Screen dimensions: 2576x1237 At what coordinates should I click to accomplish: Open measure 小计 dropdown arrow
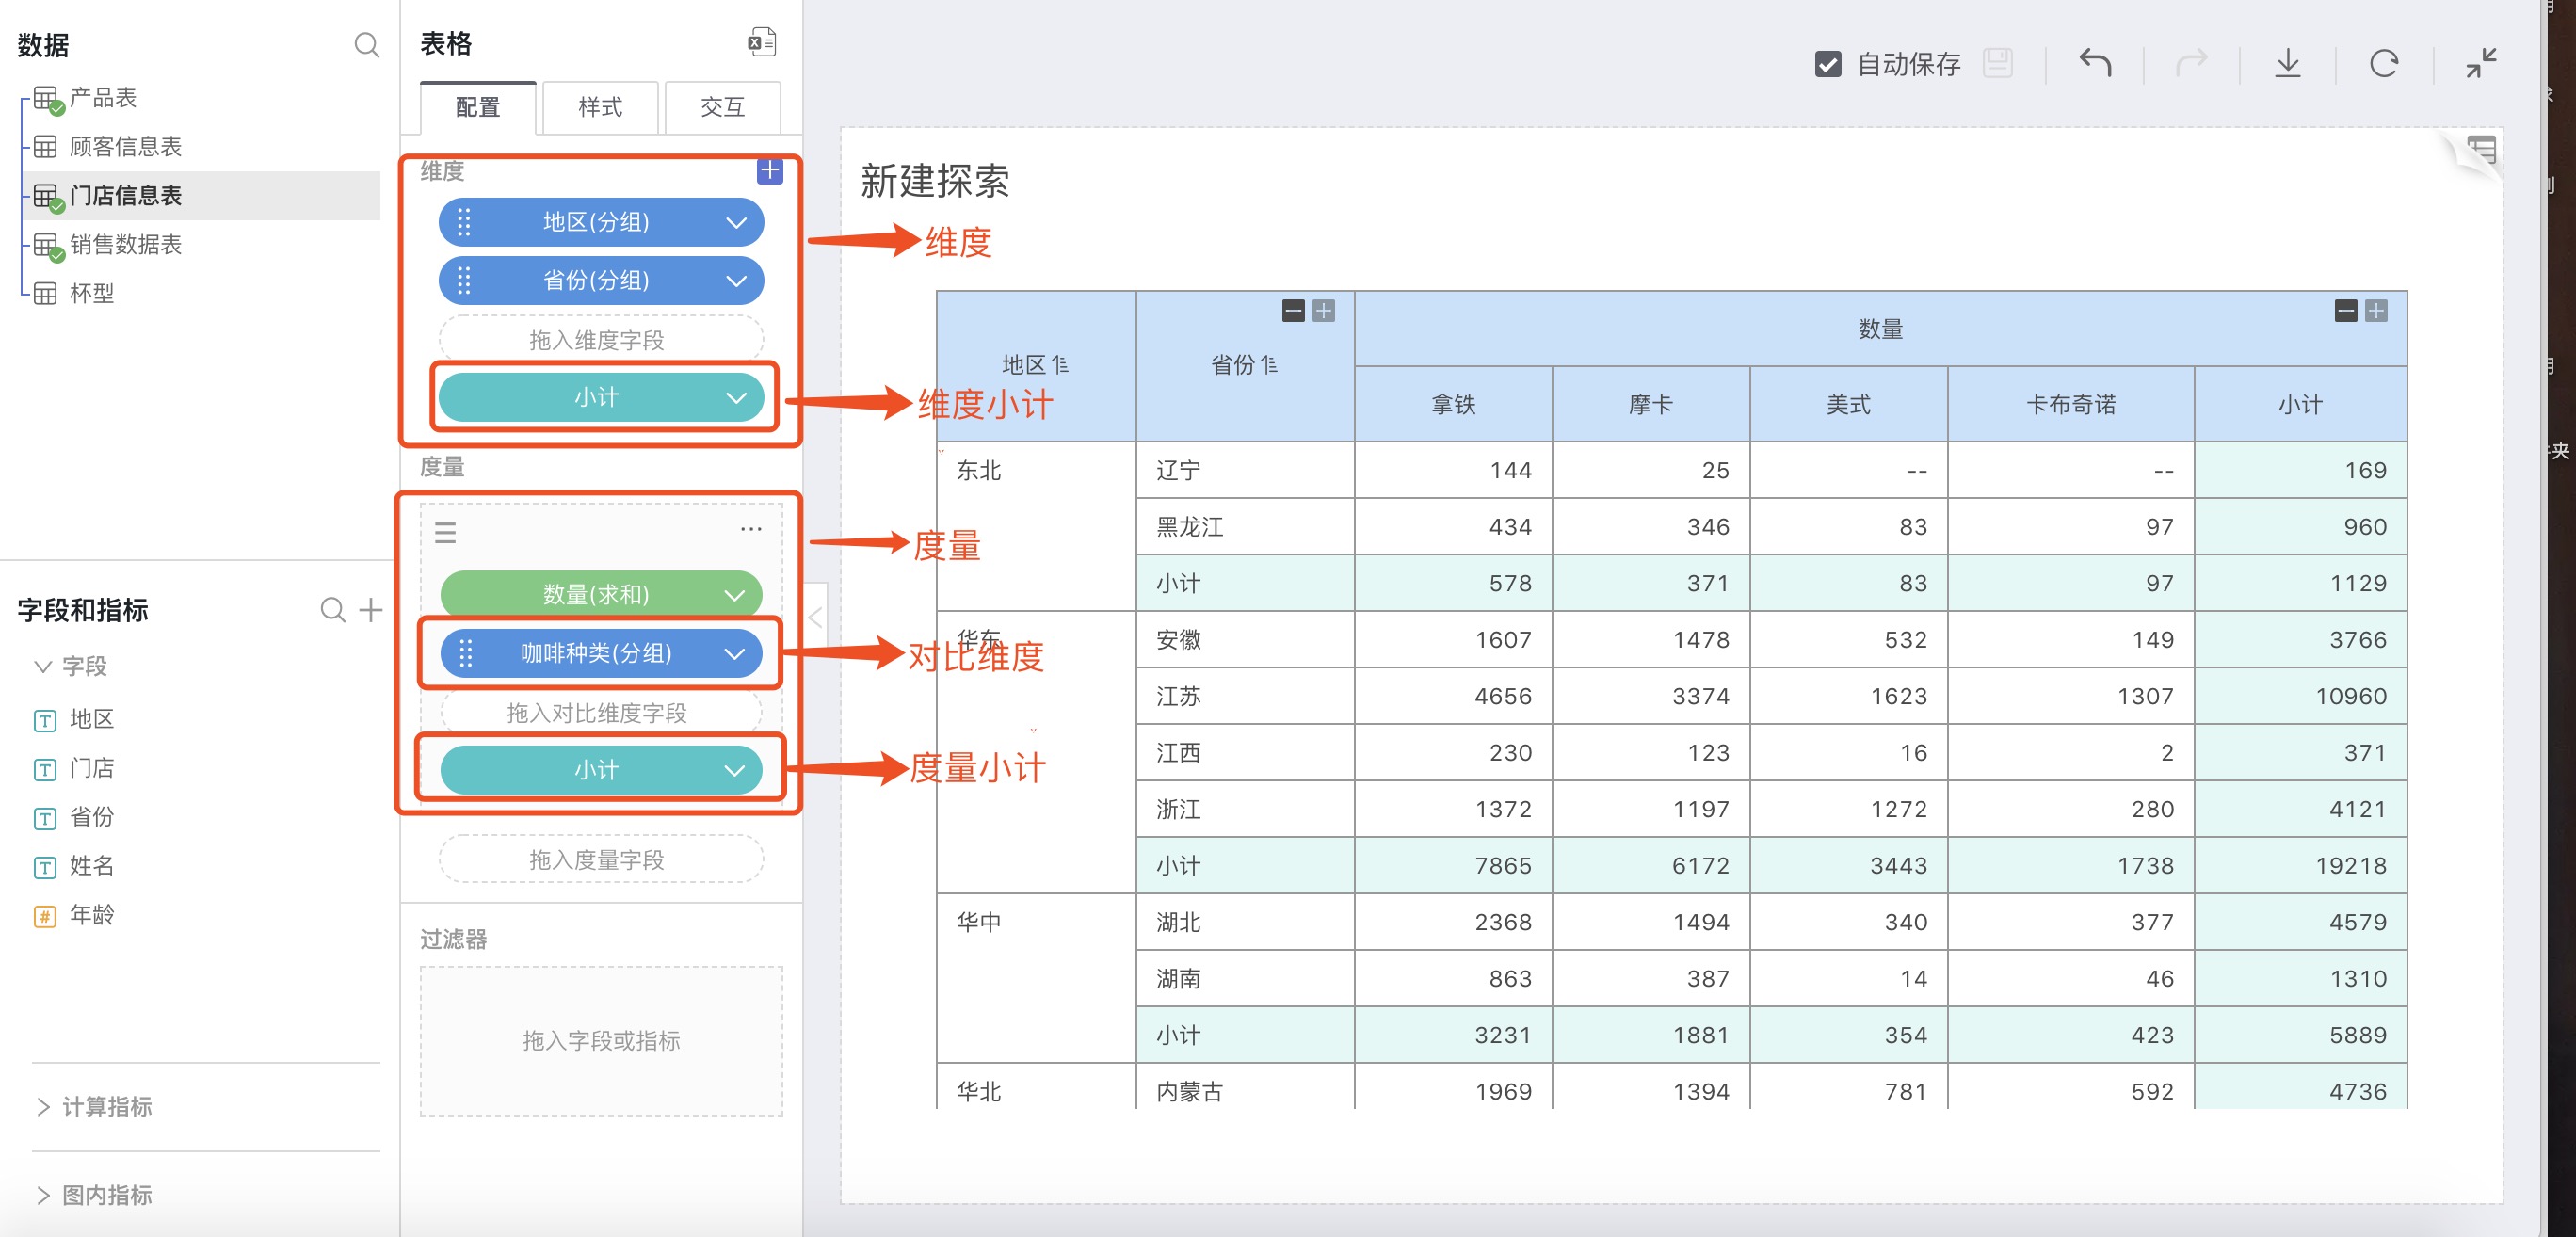click(x=735, y=770)
